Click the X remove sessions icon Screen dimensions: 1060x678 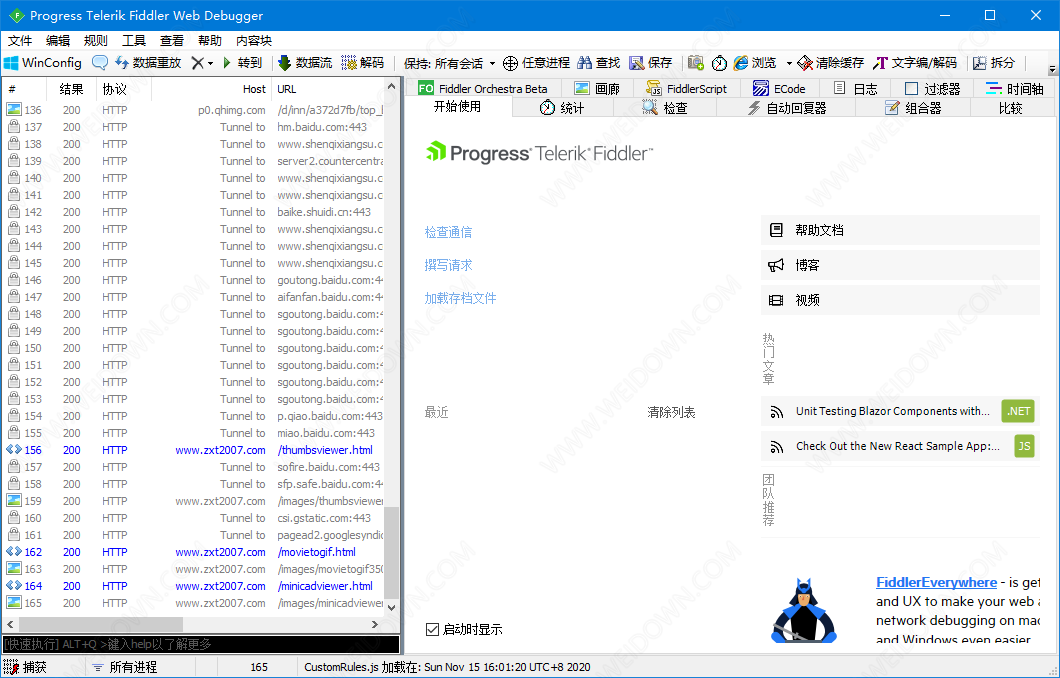197,63
